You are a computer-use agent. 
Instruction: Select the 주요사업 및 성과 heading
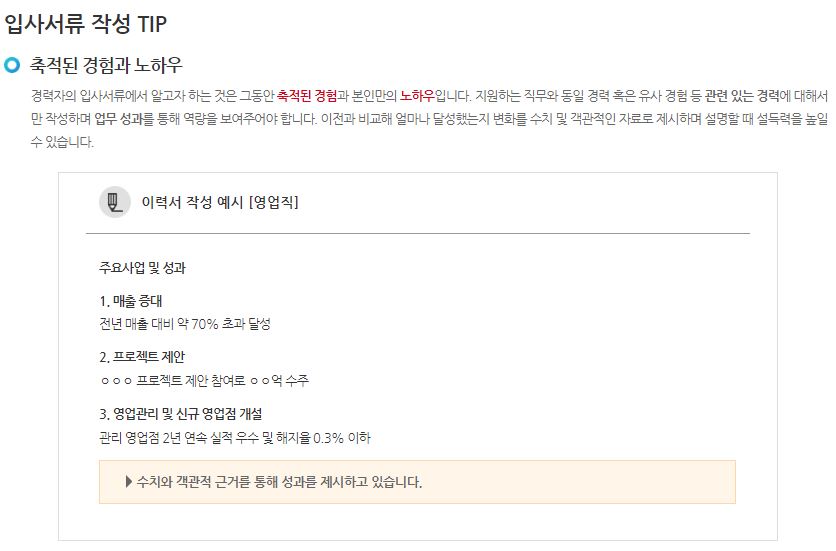(142, 267)
